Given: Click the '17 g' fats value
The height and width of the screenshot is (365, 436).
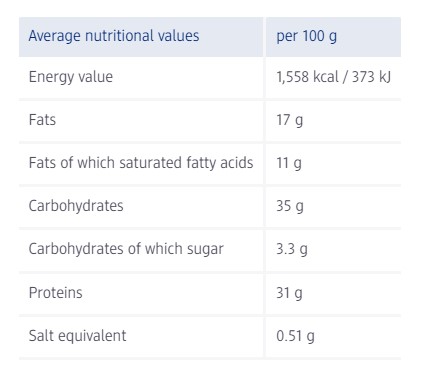Looking at the screenshot, I should click(x=289, y=120).
